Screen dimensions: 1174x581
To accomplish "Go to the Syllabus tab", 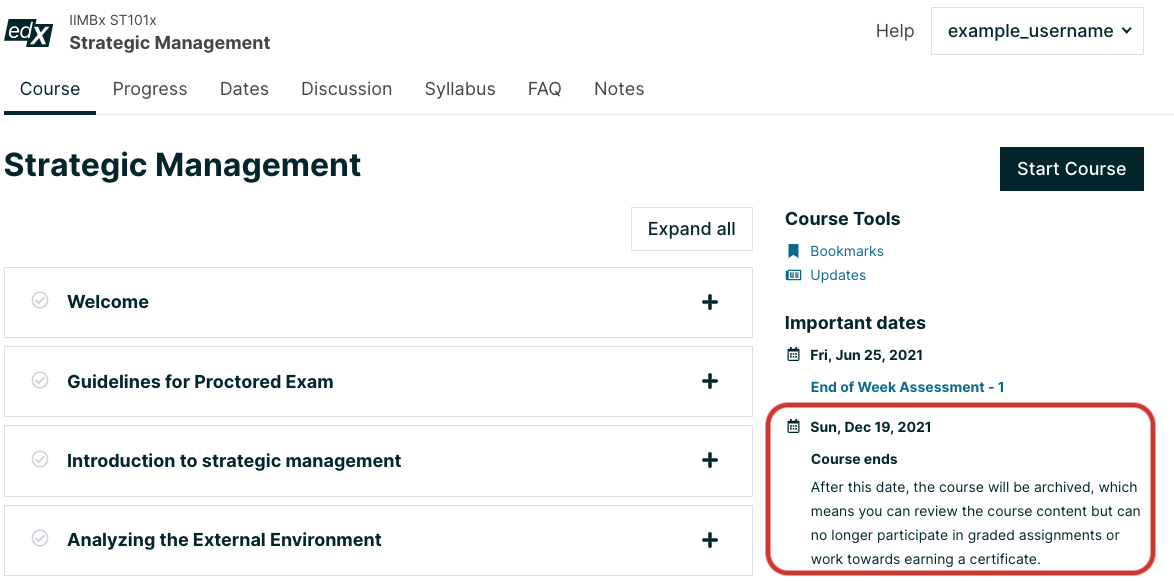I will click(x=460, y=89).
